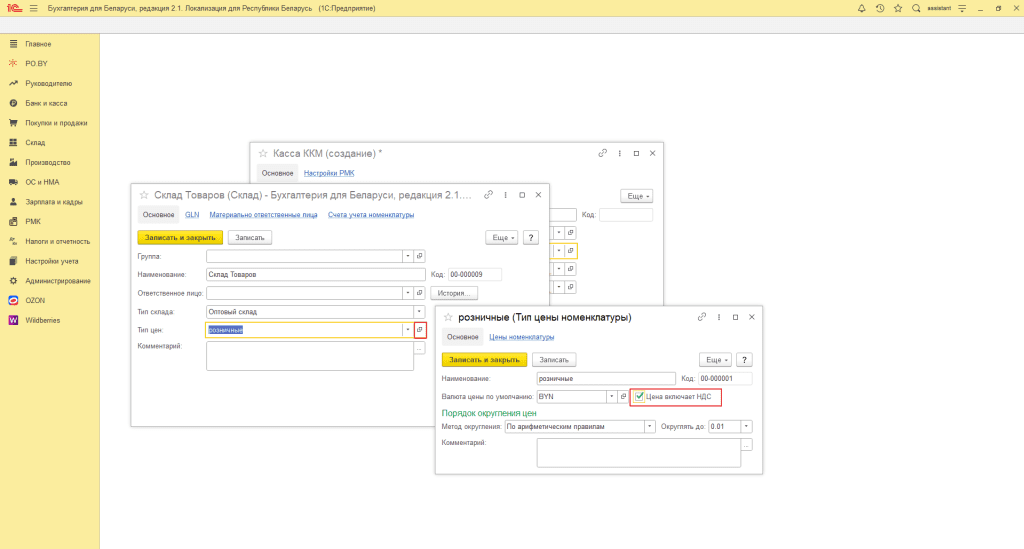
Task: Open Покупки и продажи section
Action: [x=50, y=123]
